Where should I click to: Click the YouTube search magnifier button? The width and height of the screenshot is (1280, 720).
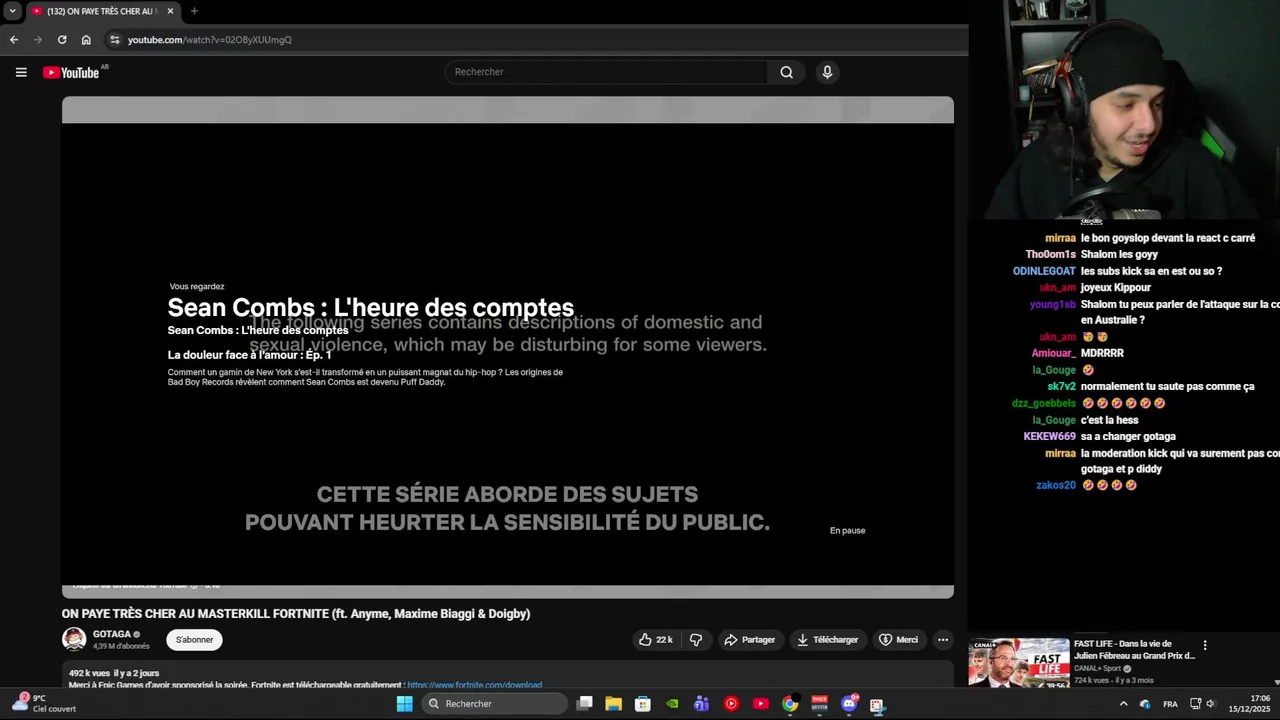(787, 72)
